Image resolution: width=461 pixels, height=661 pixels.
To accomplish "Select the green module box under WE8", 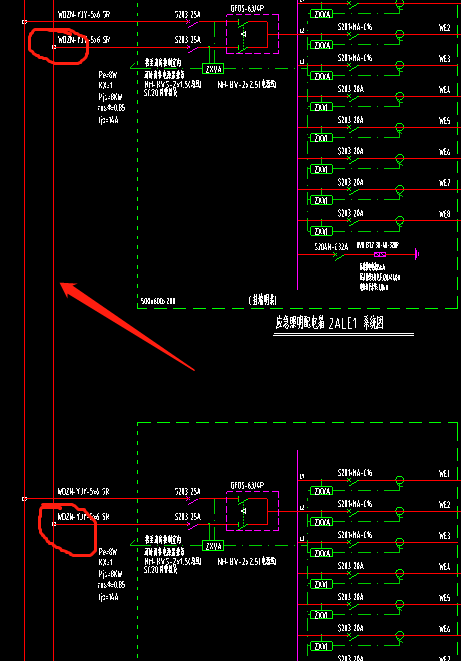I will pyautogui.click(x=321, y=231).
